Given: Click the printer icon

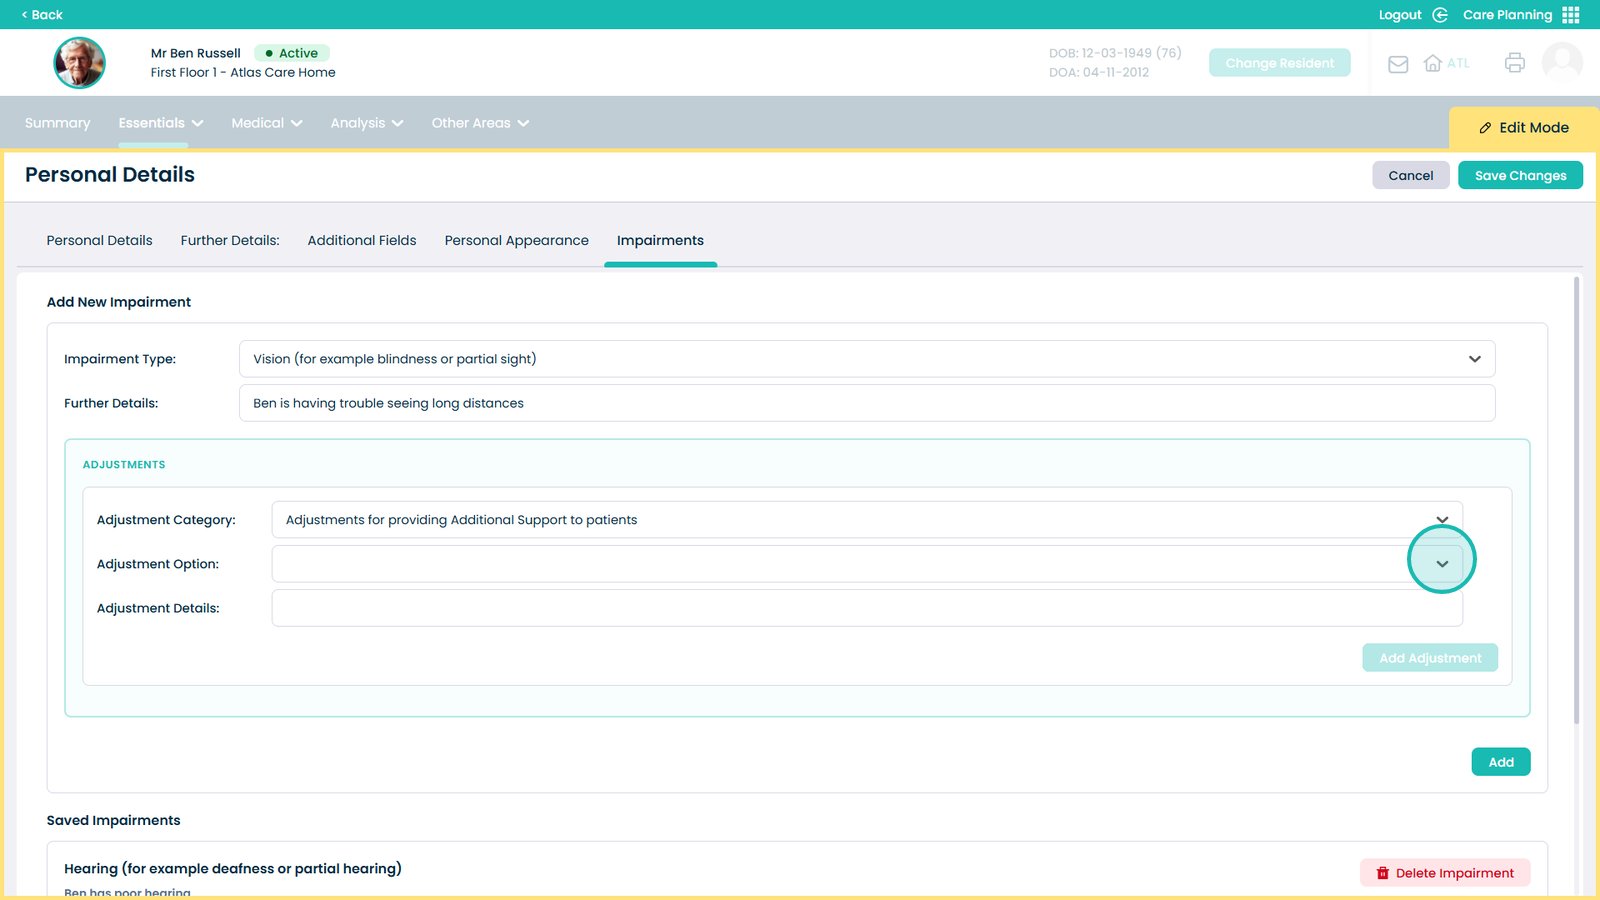Looking at the screenshot, I should [x=1514, y=63].
